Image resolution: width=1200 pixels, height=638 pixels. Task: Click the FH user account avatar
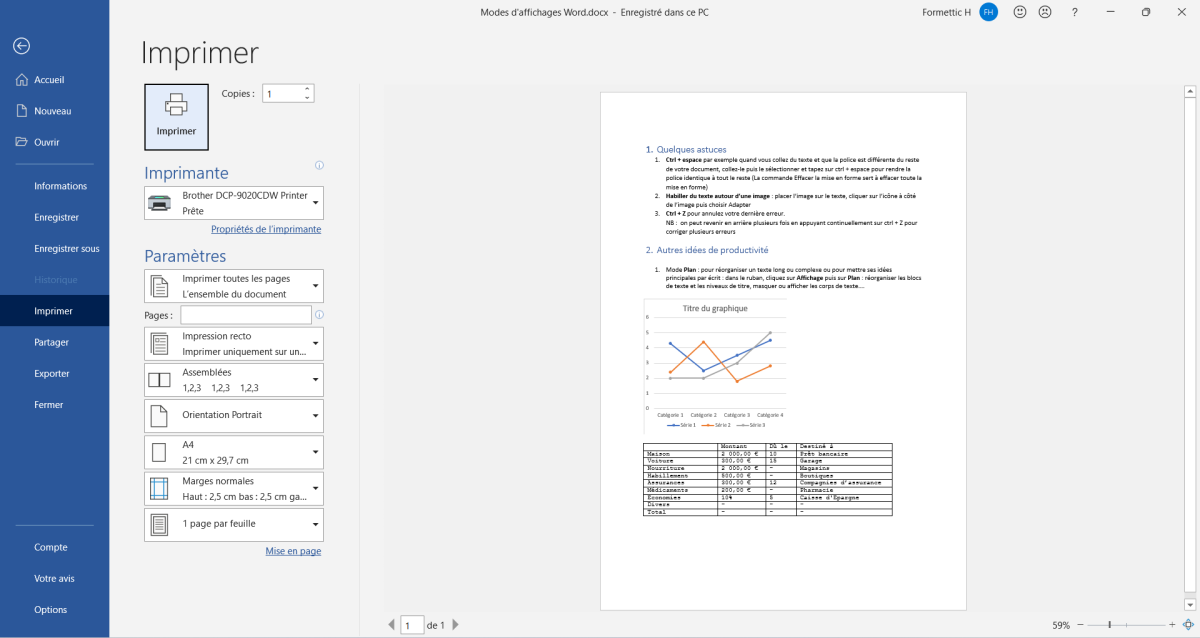[x=988, y=12]
